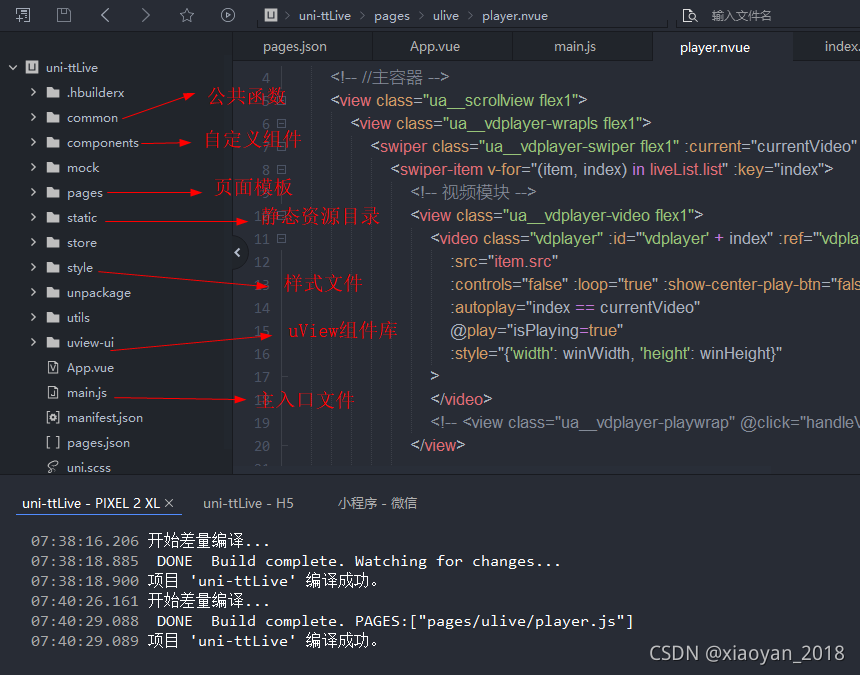Collapse the sidebar with the arrow handle
Image resolution: width=860 pixels, height=675 pixels.
[237, 252]
